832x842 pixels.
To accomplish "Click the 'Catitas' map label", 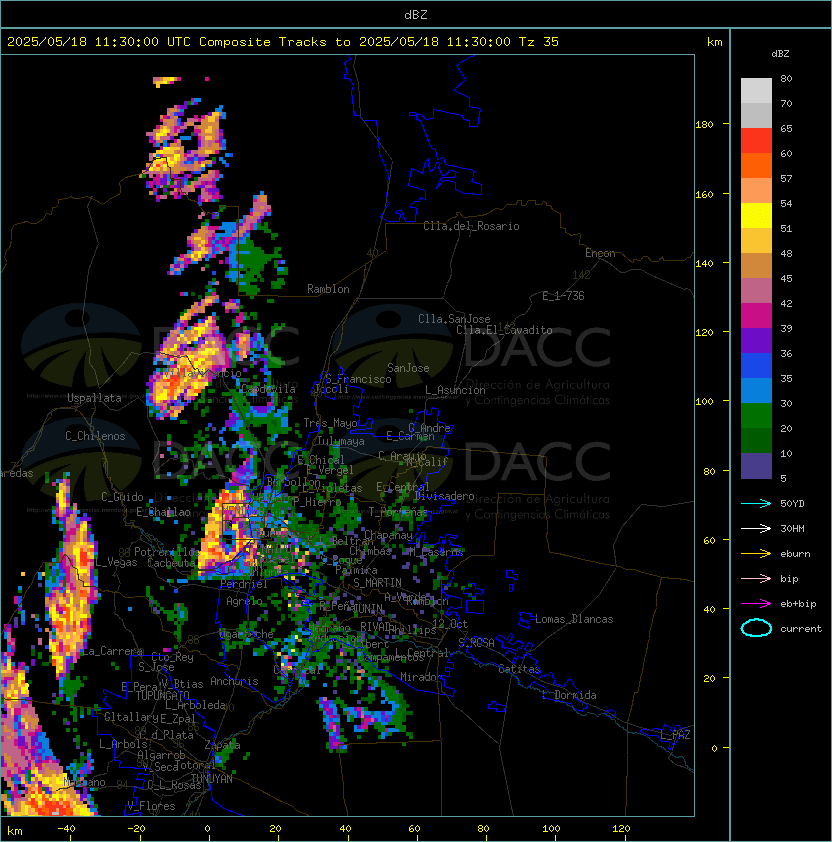I will tap(519, 669).
